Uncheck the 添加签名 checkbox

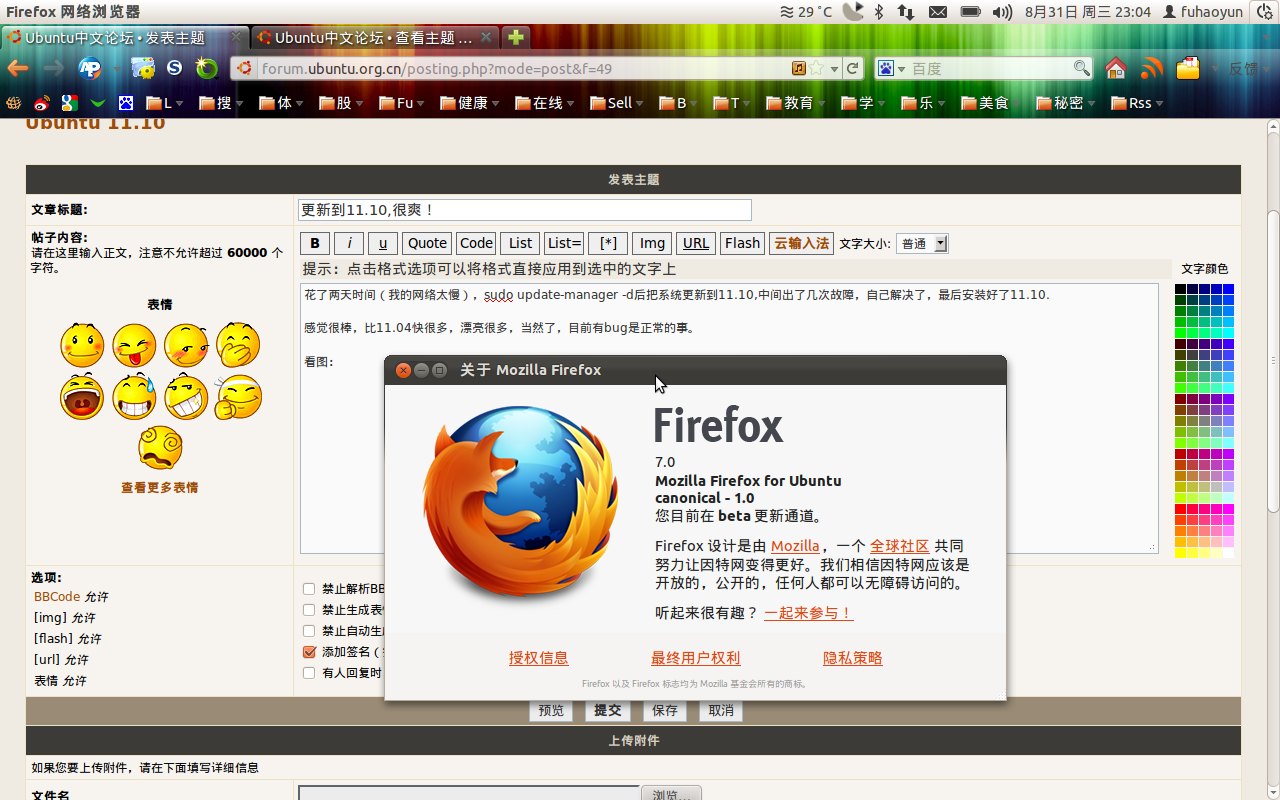pyautogui.click(x=309, y=652)
